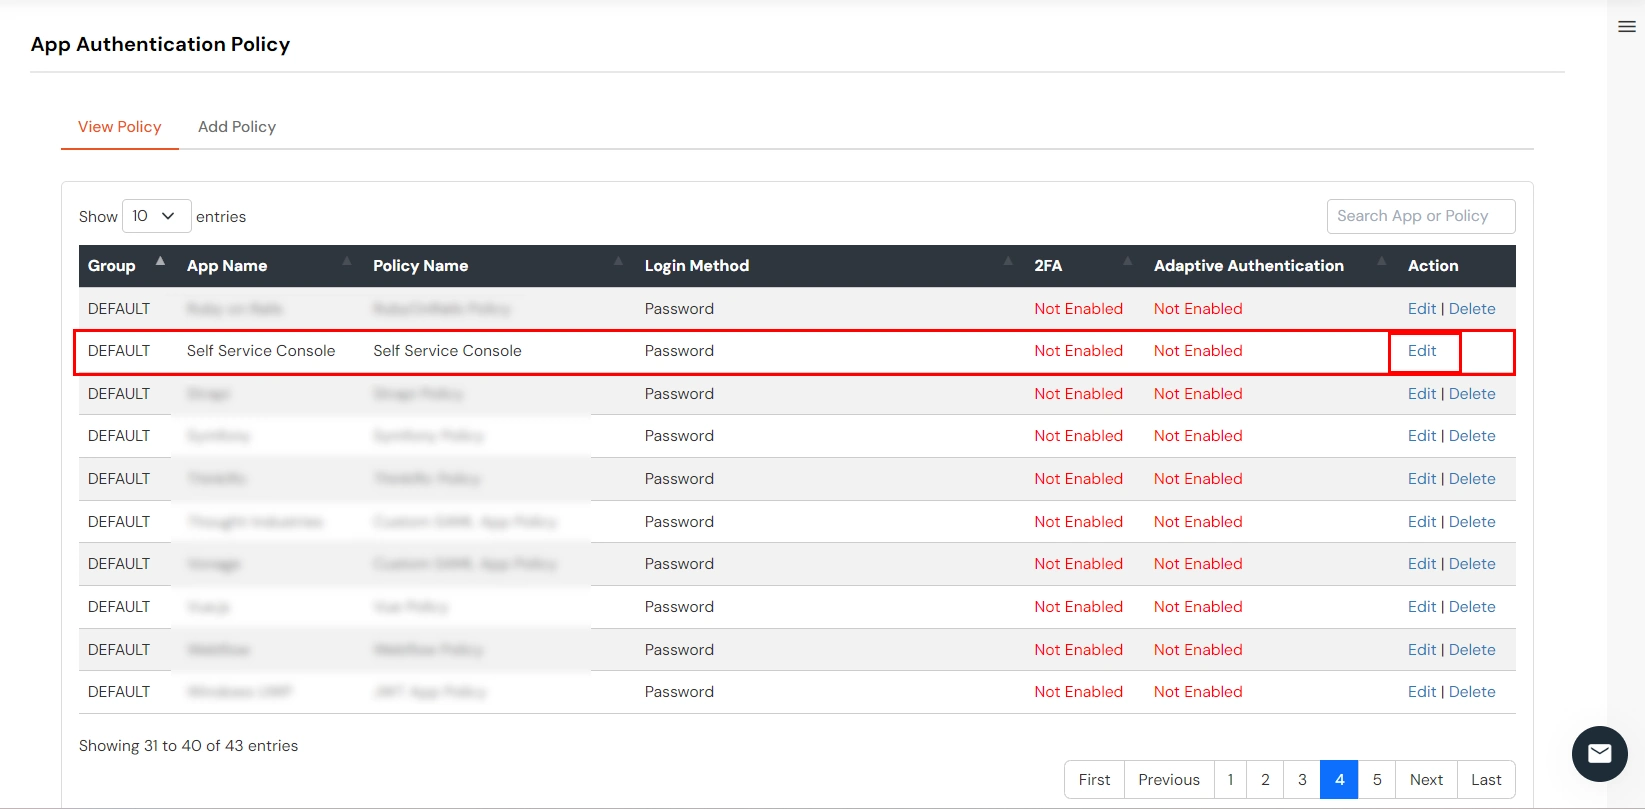Sort by Adaptive Authentication column arrow
Screen dimensions: 1645x809
pos(1382,261)
